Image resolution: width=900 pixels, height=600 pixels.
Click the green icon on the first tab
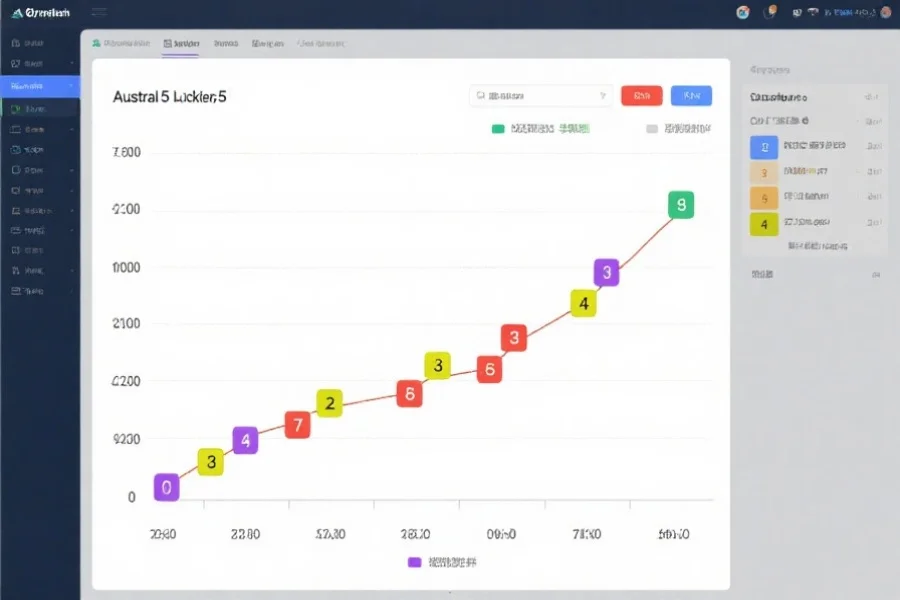pyautogui.click(x=96, y=44)
